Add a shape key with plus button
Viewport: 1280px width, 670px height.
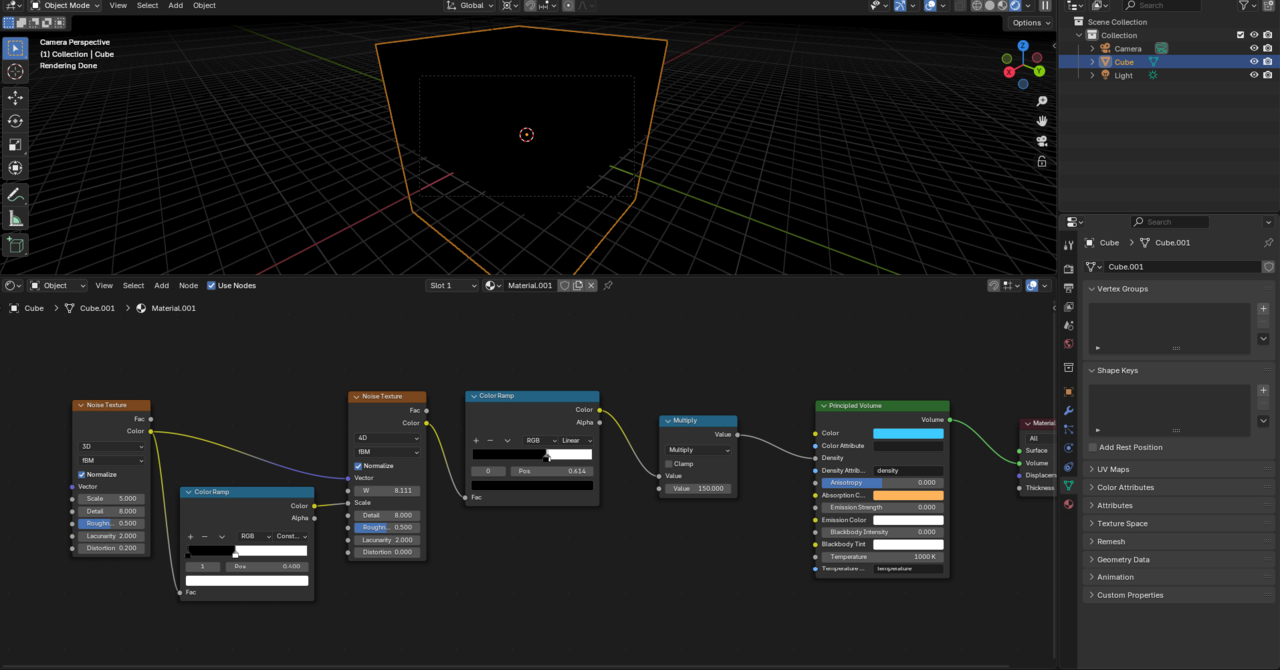(x=1263, y=391)
